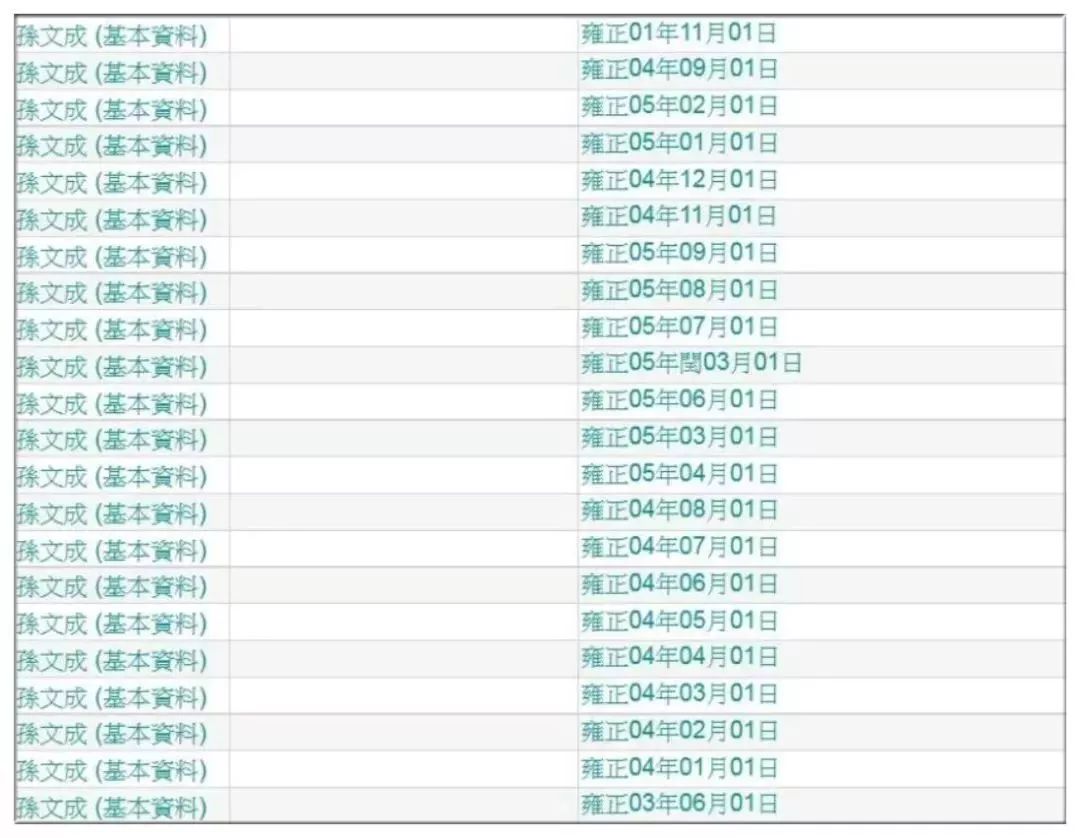Open the 雍正05年06月01日 record

pyautogui.click(x=679, y=401)
